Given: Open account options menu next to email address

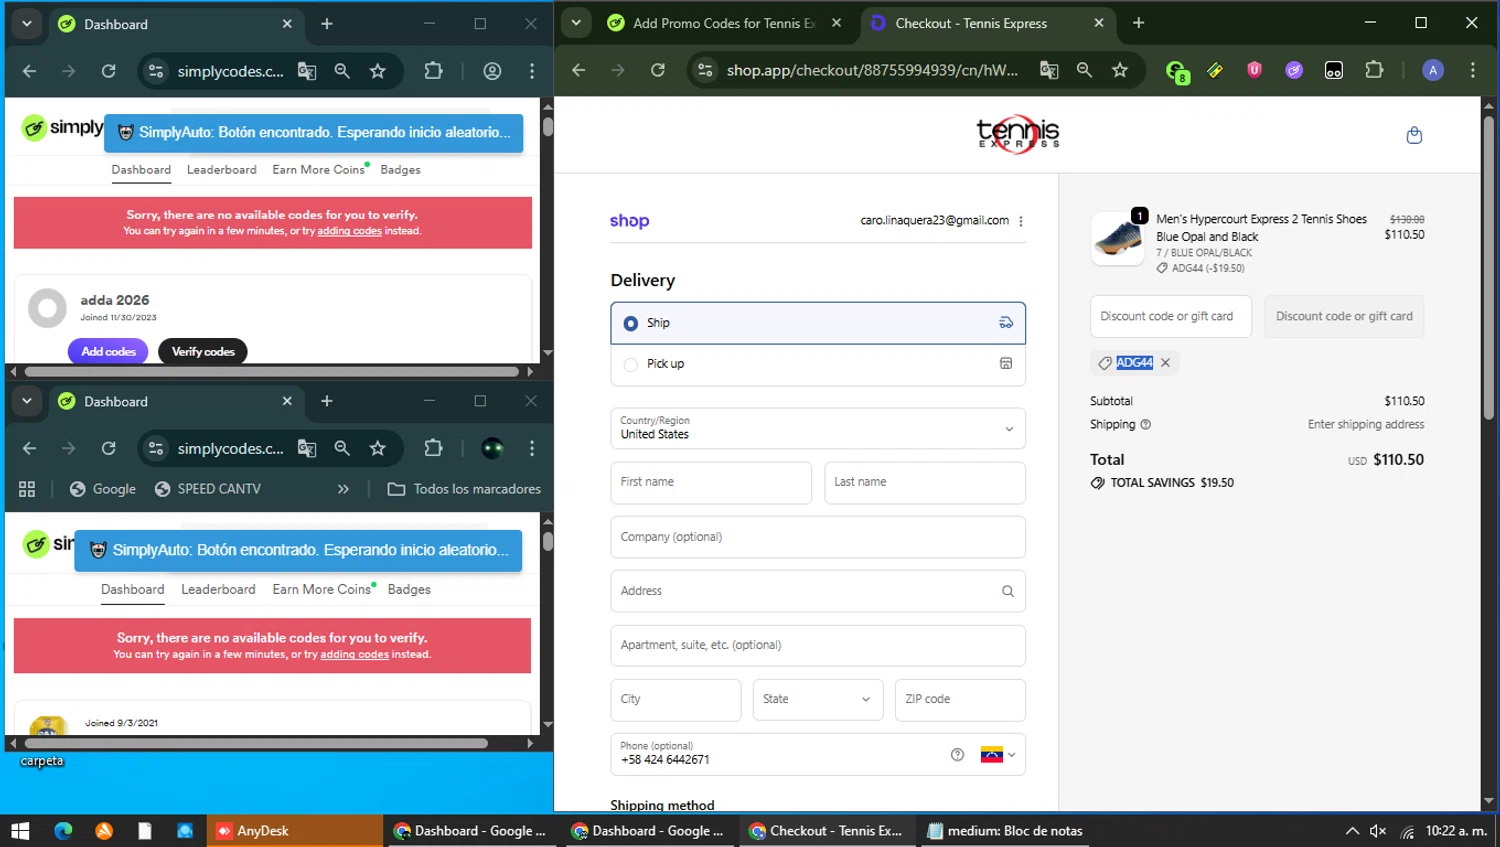Looking at the screenshot, I should point(1020,221).
